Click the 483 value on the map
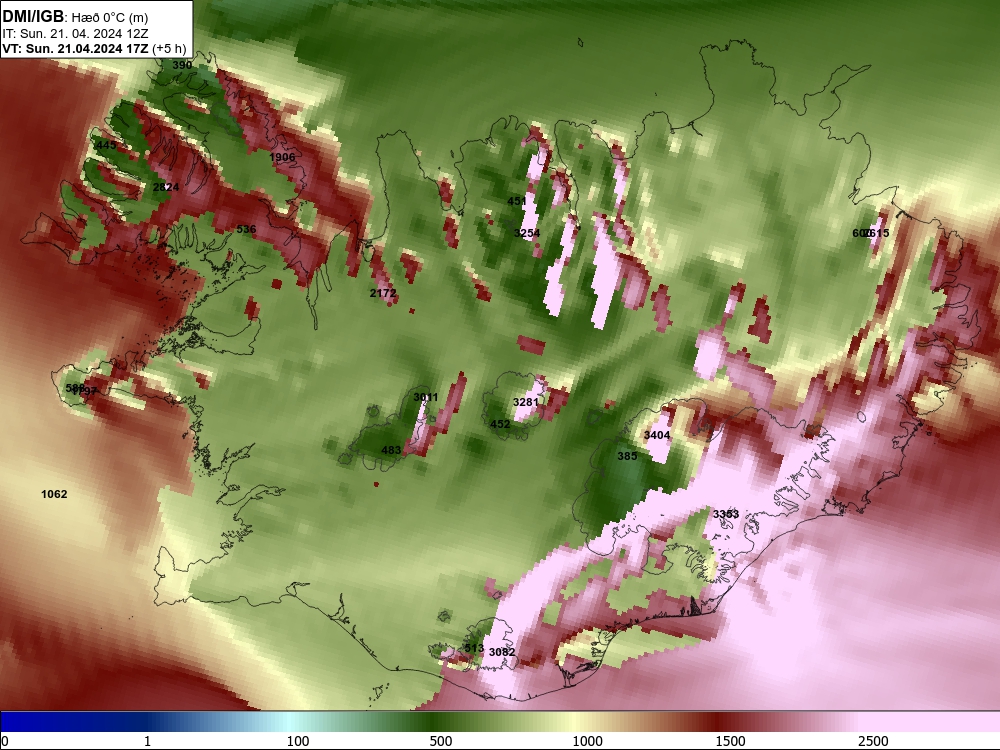Image resolution: width=1000 pixels, height=750 pixels. 391,450
